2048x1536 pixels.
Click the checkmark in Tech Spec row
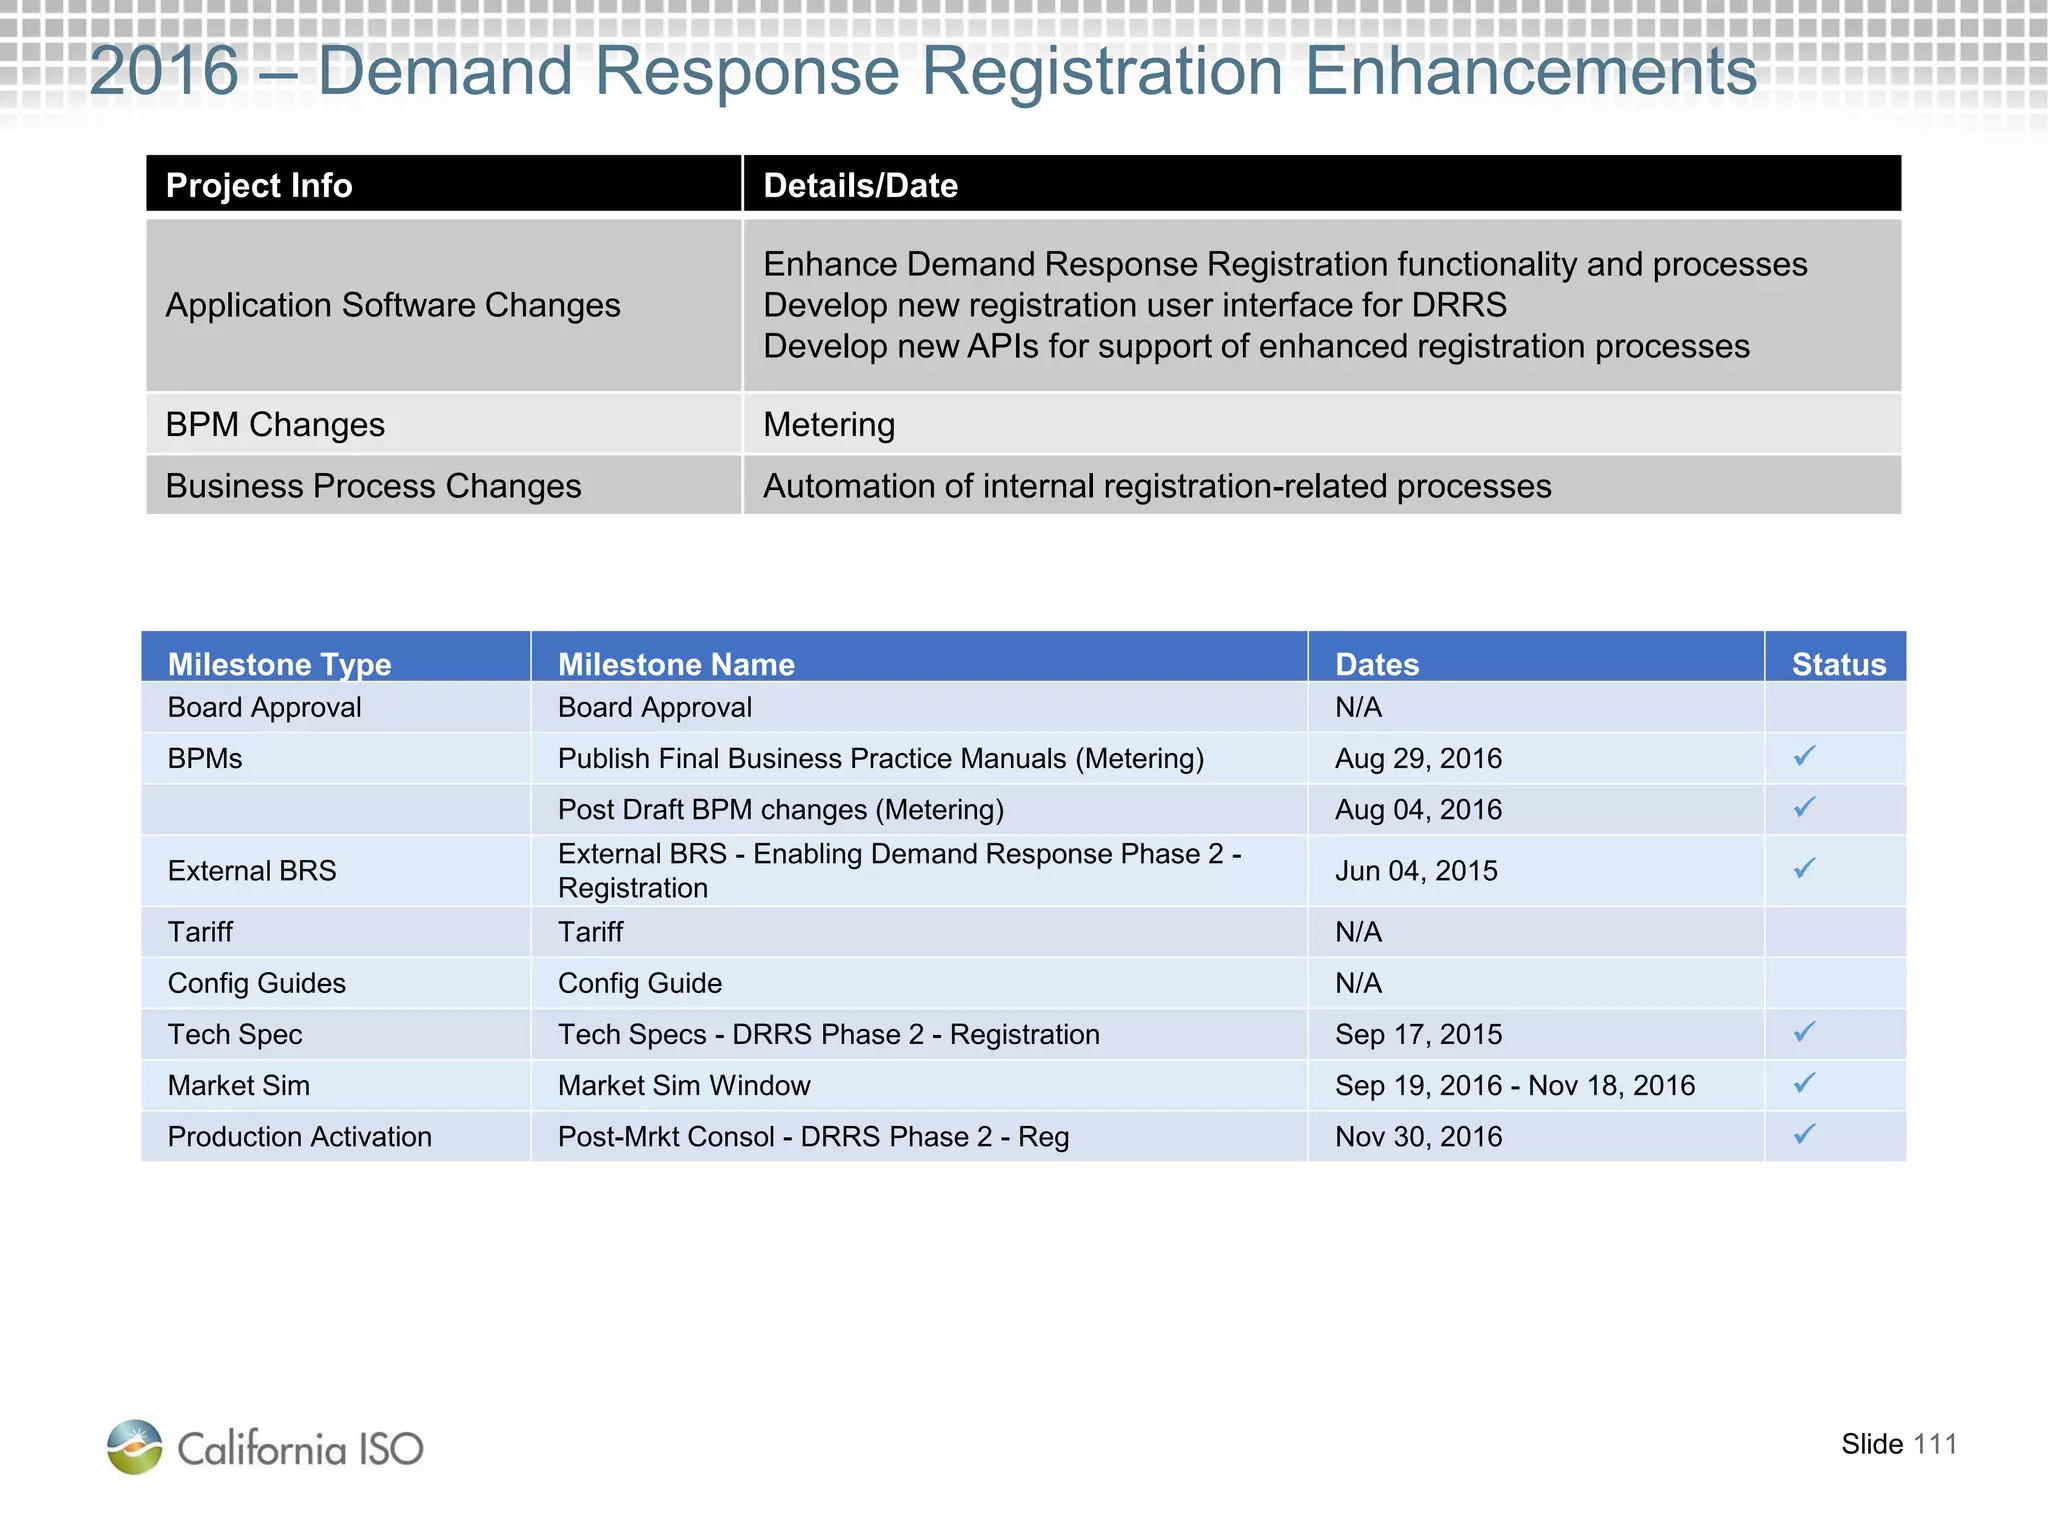tap(1804, 1032)
